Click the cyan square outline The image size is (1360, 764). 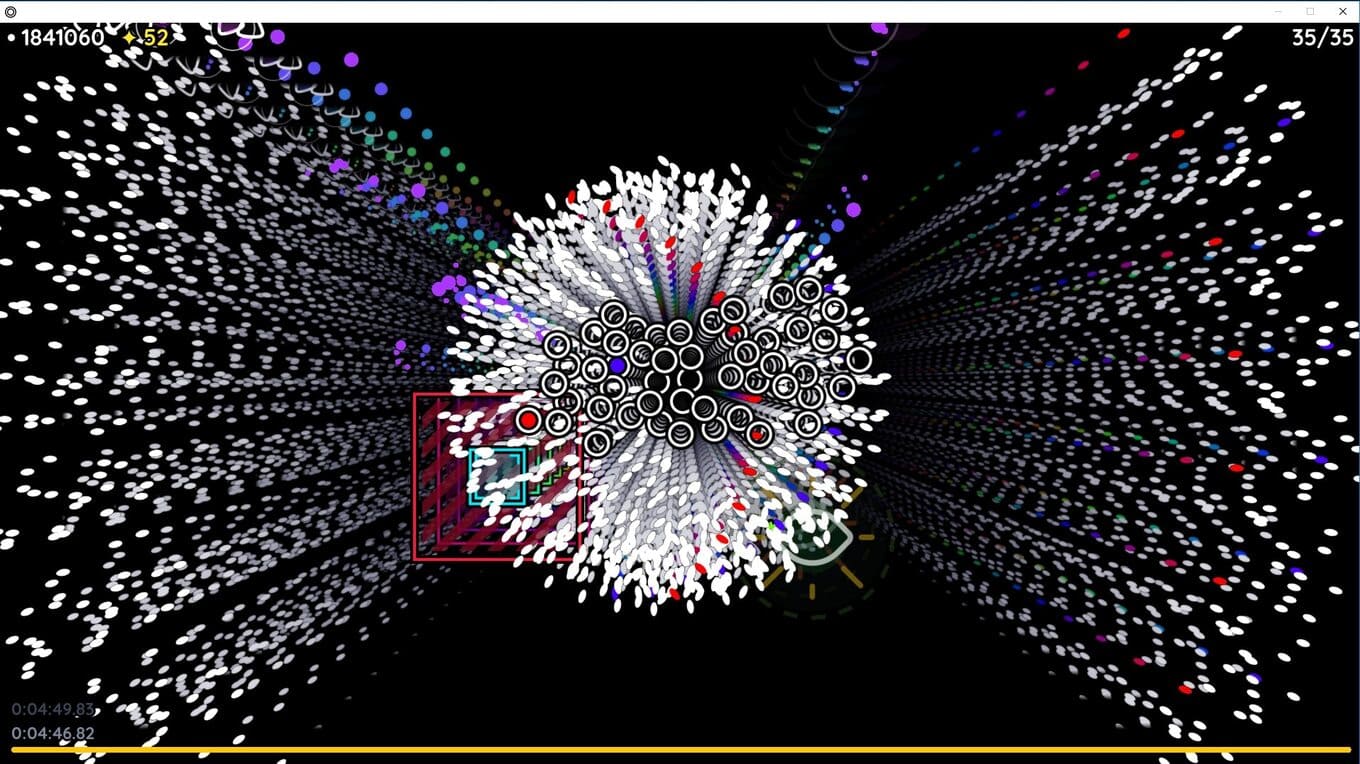(x=498, y=476)
